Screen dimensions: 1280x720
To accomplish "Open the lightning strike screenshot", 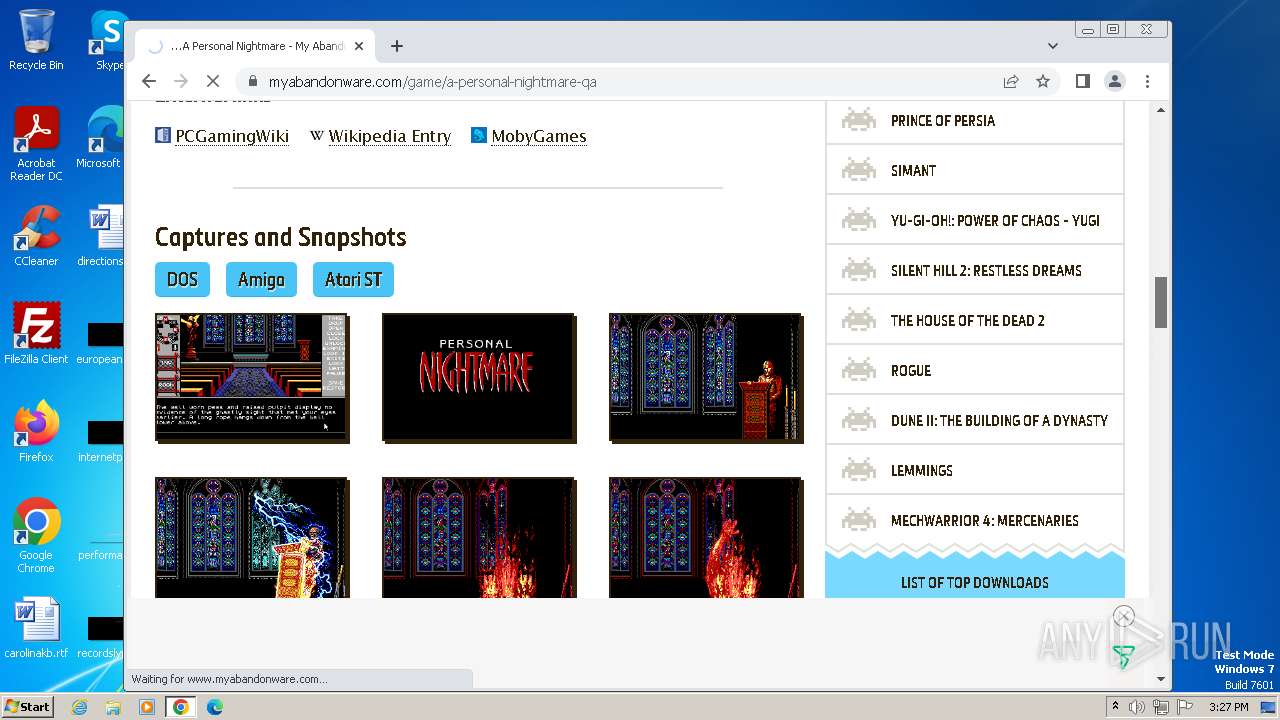I will [252, 537].
